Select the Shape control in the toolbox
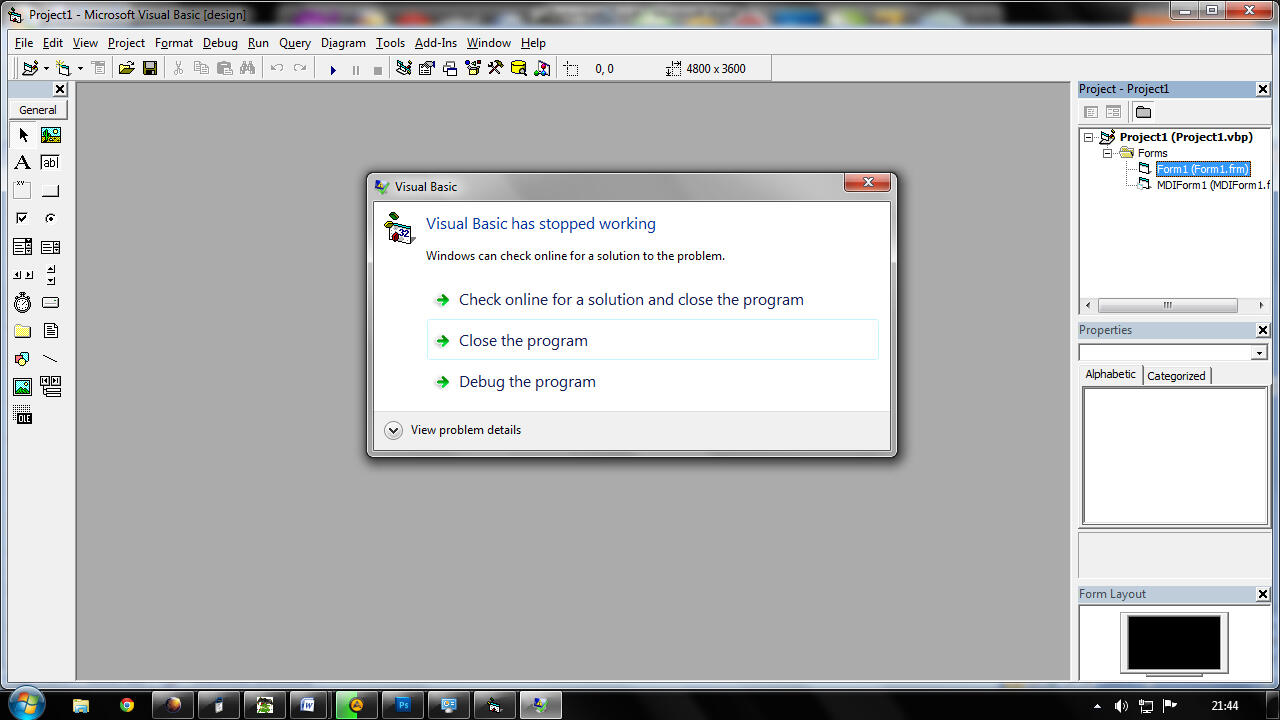The height and width of the screenshot is (720, 1280). click(23, 359)
